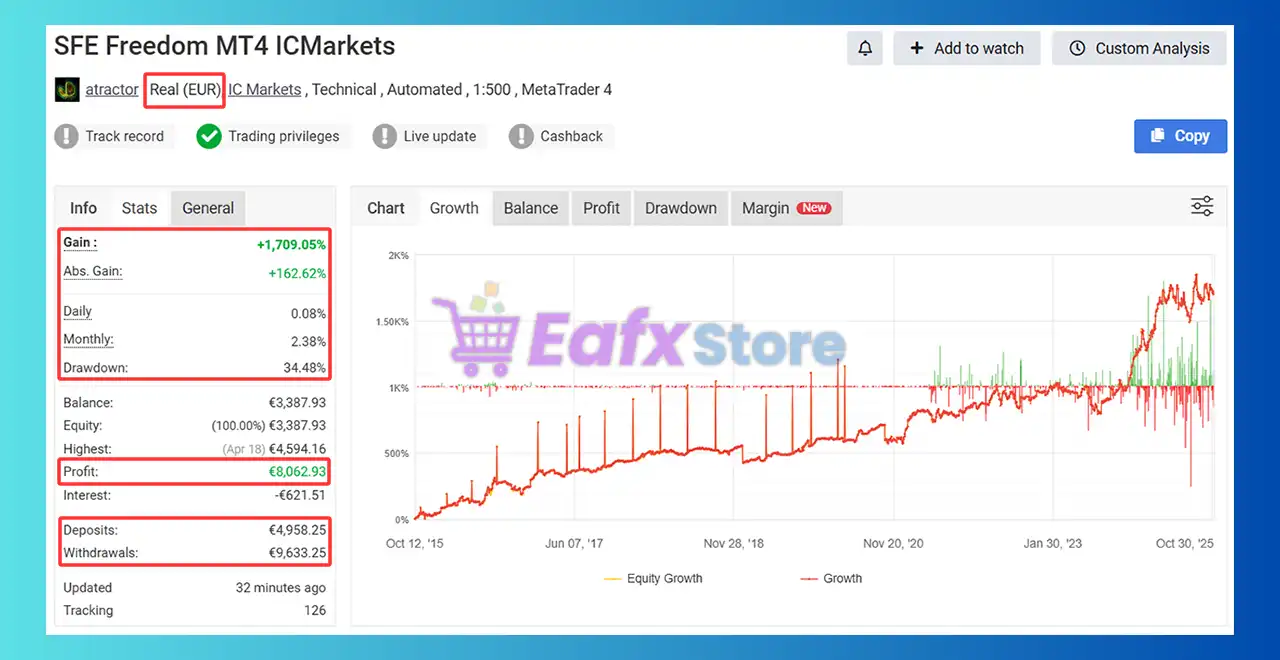Click the notification bell icon

864,48
